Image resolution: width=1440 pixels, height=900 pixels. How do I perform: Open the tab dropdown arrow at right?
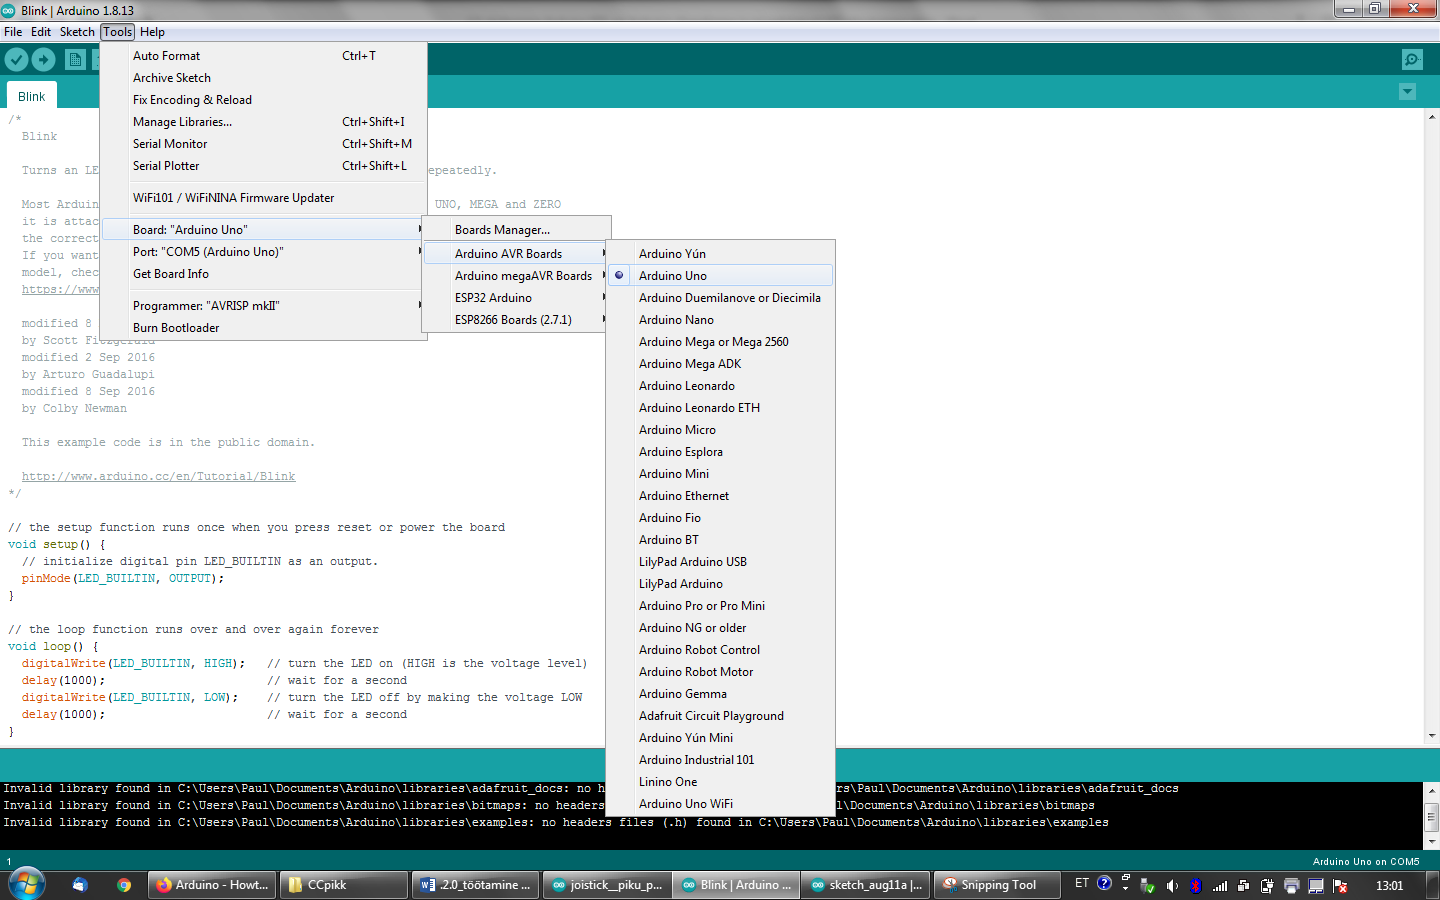pyautogui.click(x=1407, y=92)
